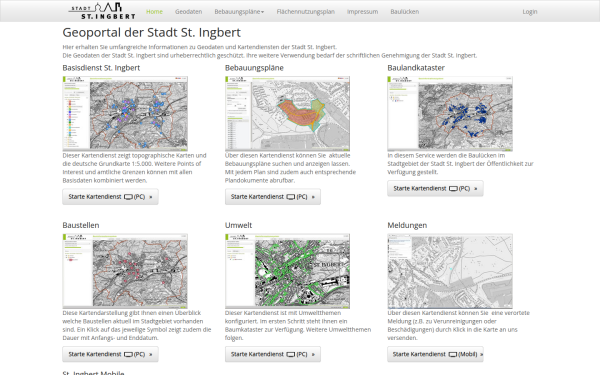Click the Geoportal der Stadt St. Ingbert title
The image size is (600, 375).
click(x=152, y=33)
